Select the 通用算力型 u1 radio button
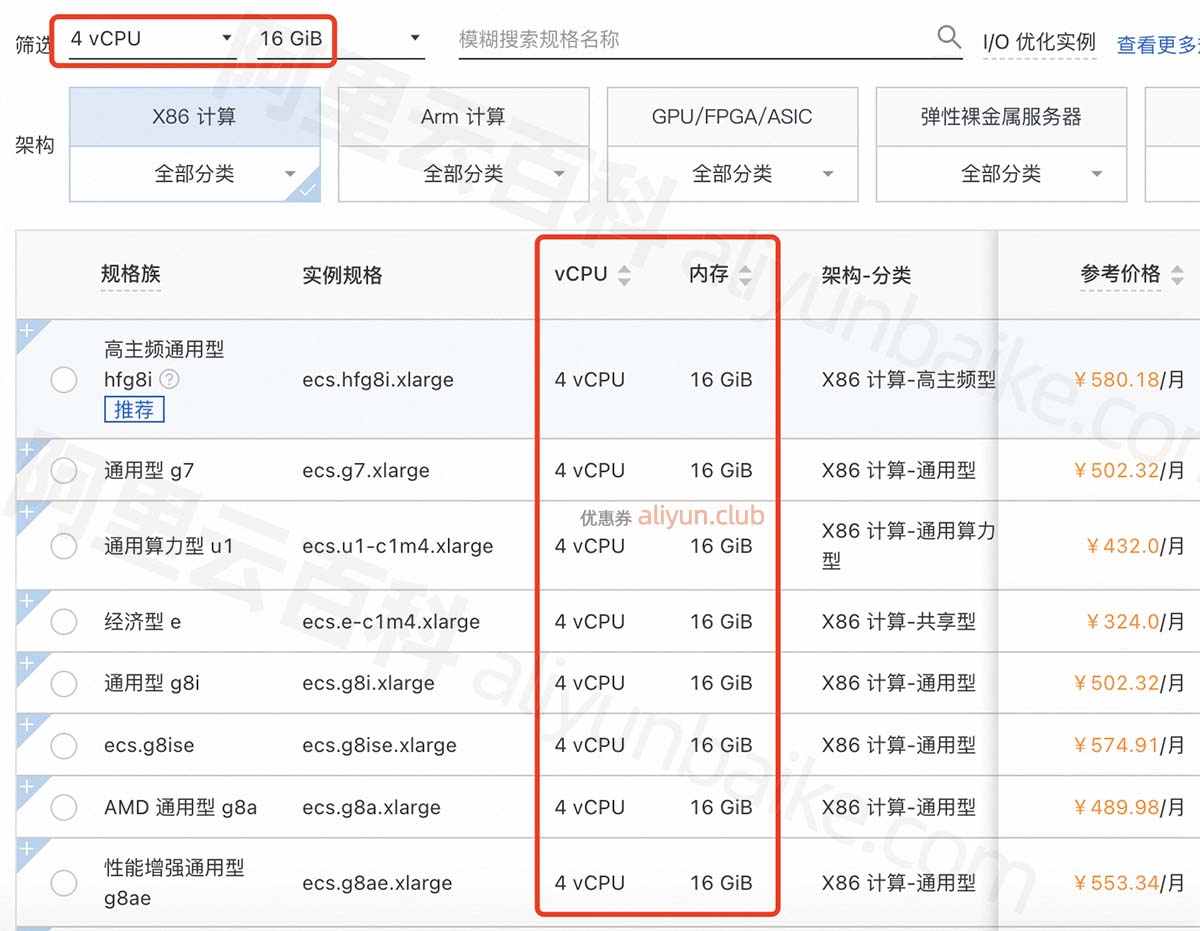 pyautogui.click(x=64, y=546)
